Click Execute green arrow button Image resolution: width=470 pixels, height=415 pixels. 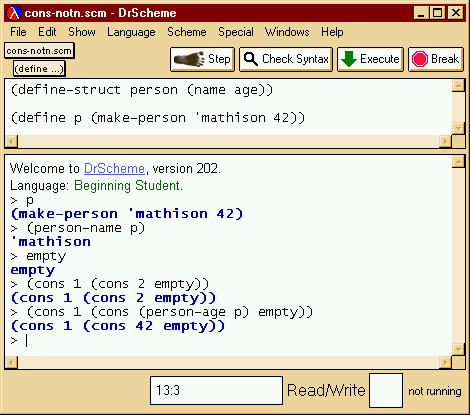pos(370,59)
